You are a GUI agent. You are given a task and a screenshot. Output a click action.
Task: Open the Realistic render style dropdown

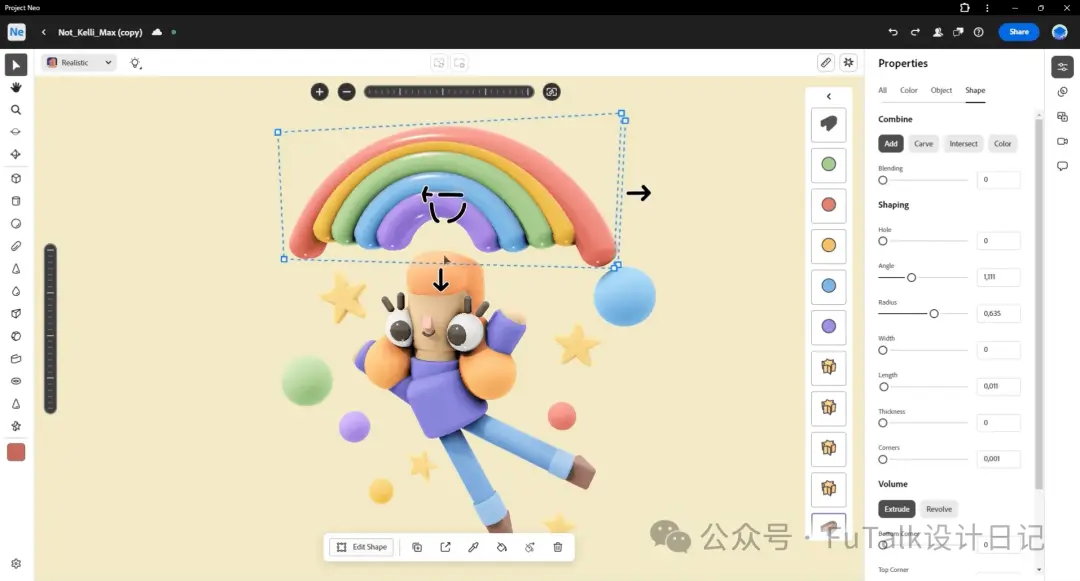coord(79,63)
